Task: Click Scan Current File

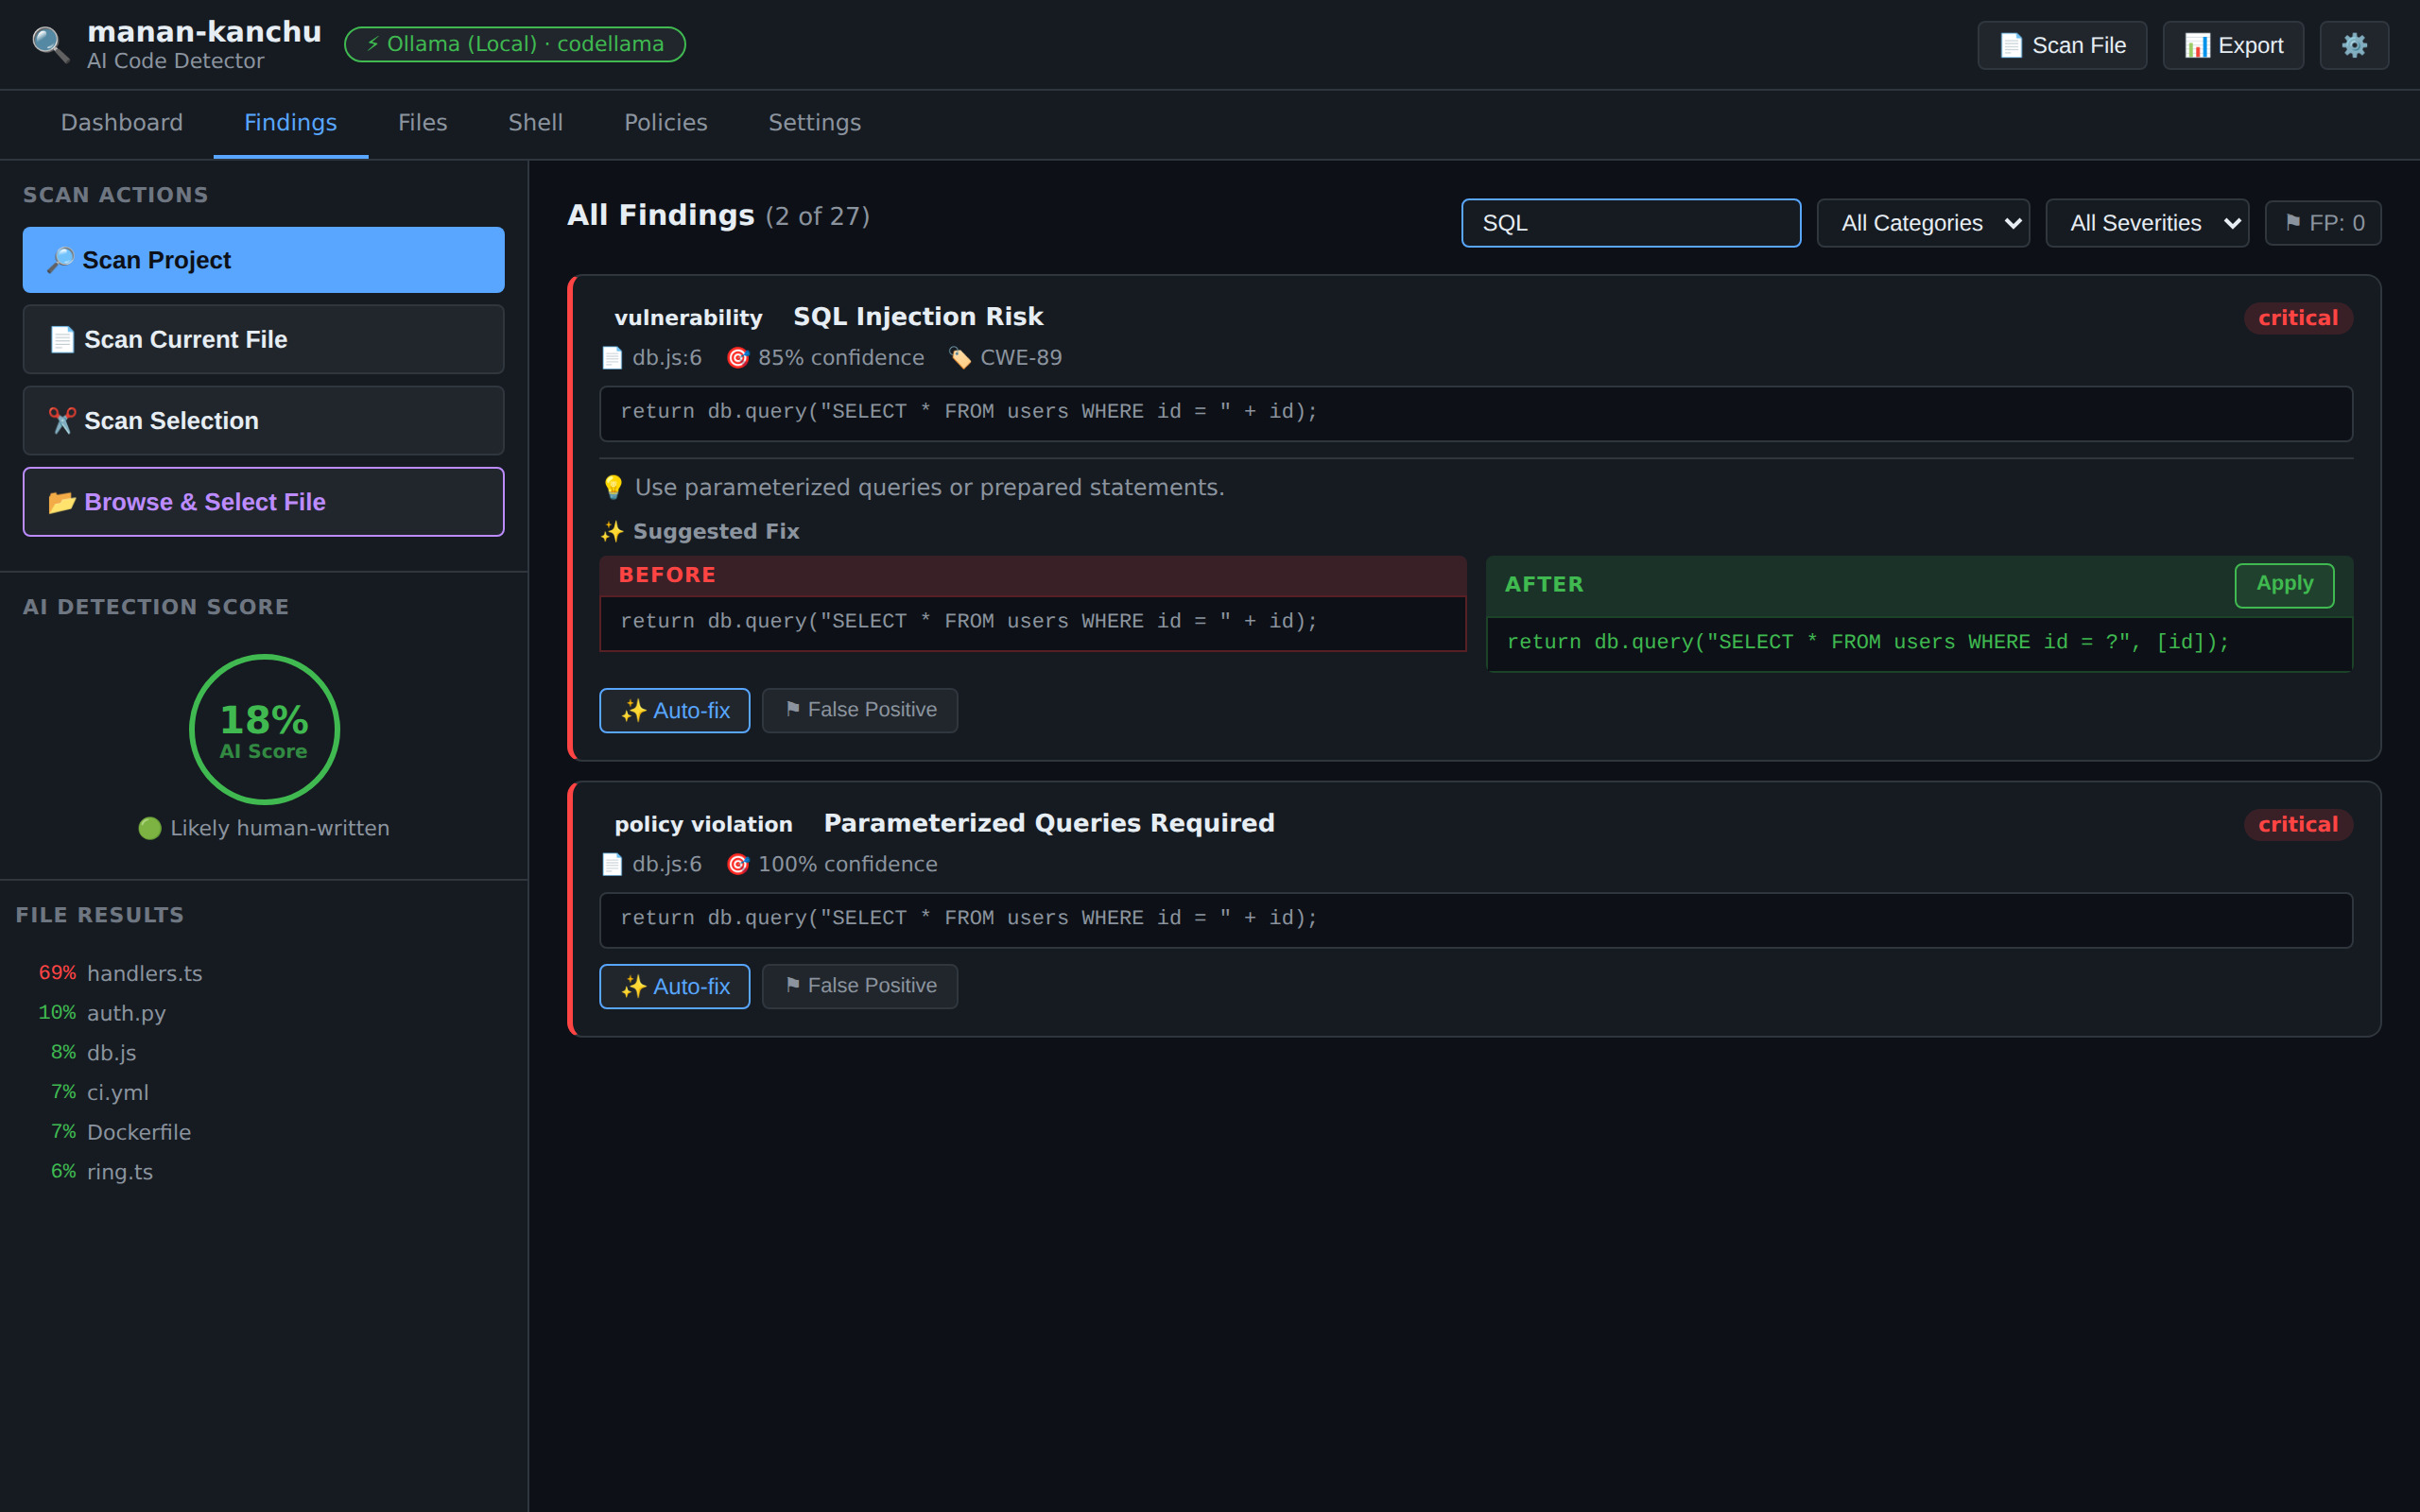Action: (263, 340)
